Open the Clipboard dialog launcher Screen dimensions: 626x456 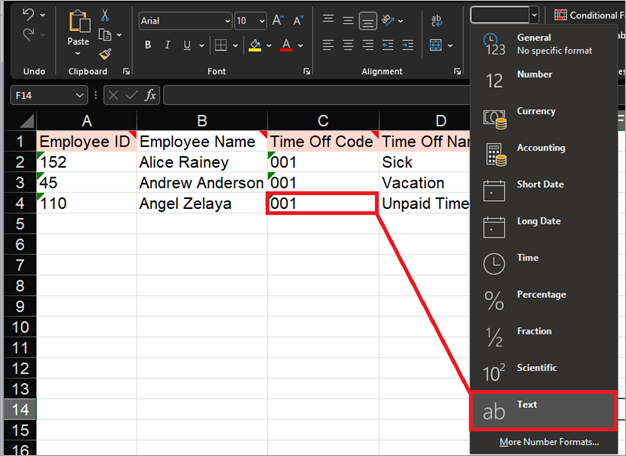pyautogui.click(x=126, y=71)
